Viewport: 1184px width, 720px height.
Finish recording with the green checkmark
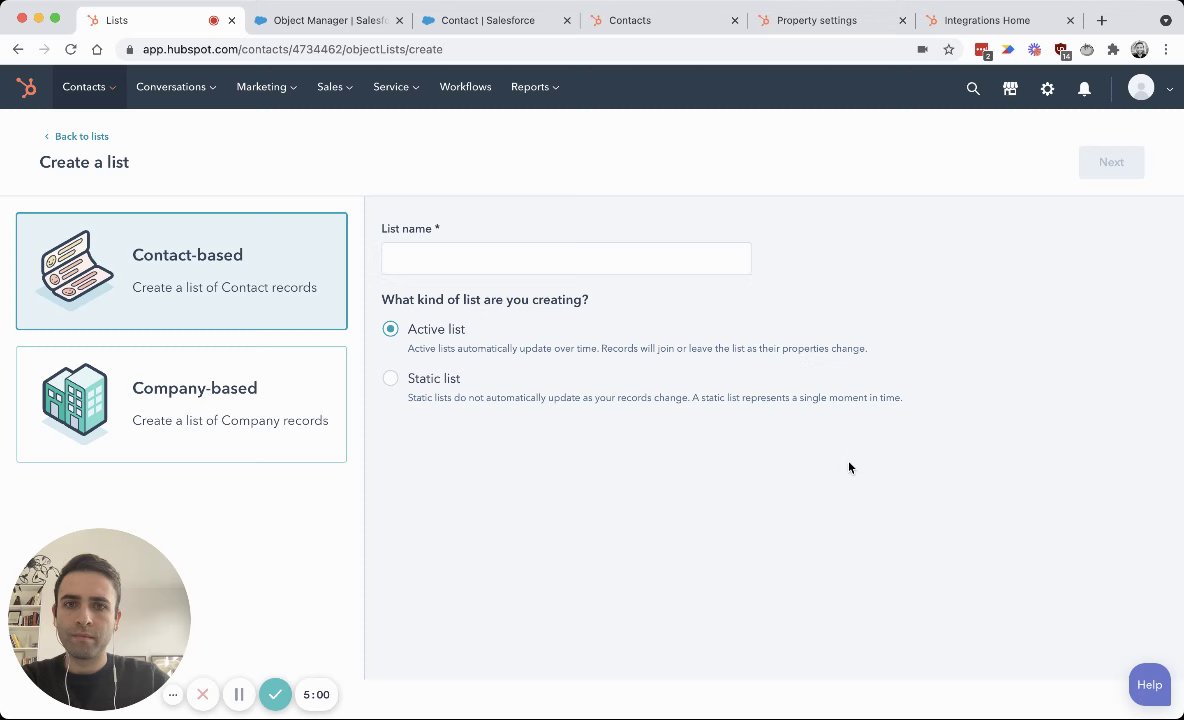pos(275,694)
